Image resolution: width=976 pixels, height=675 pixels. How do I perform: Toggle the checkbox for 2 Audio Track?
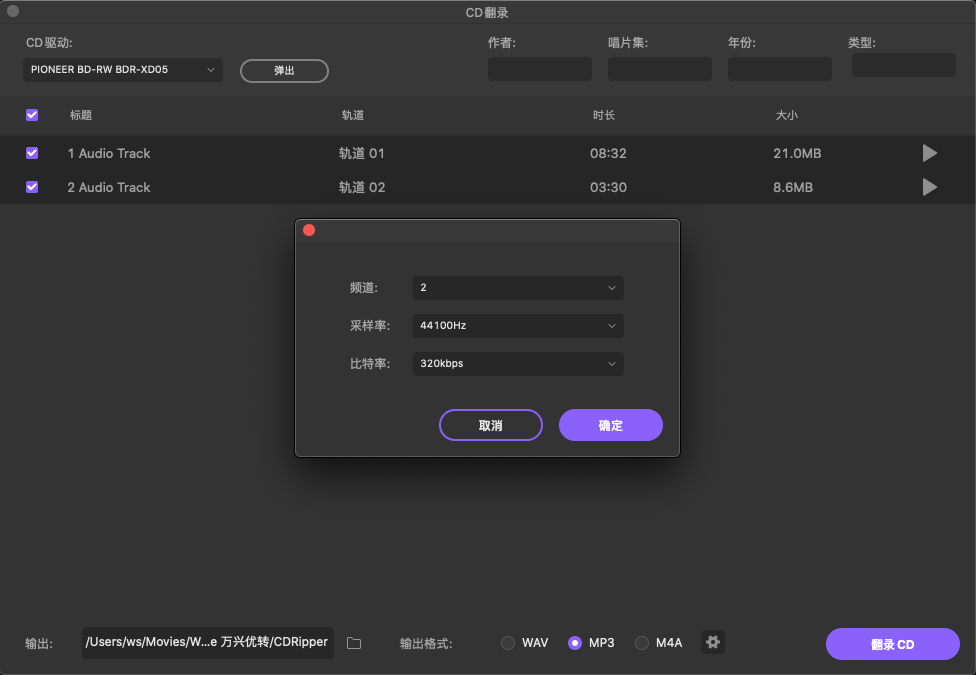[x=32, y=187]
